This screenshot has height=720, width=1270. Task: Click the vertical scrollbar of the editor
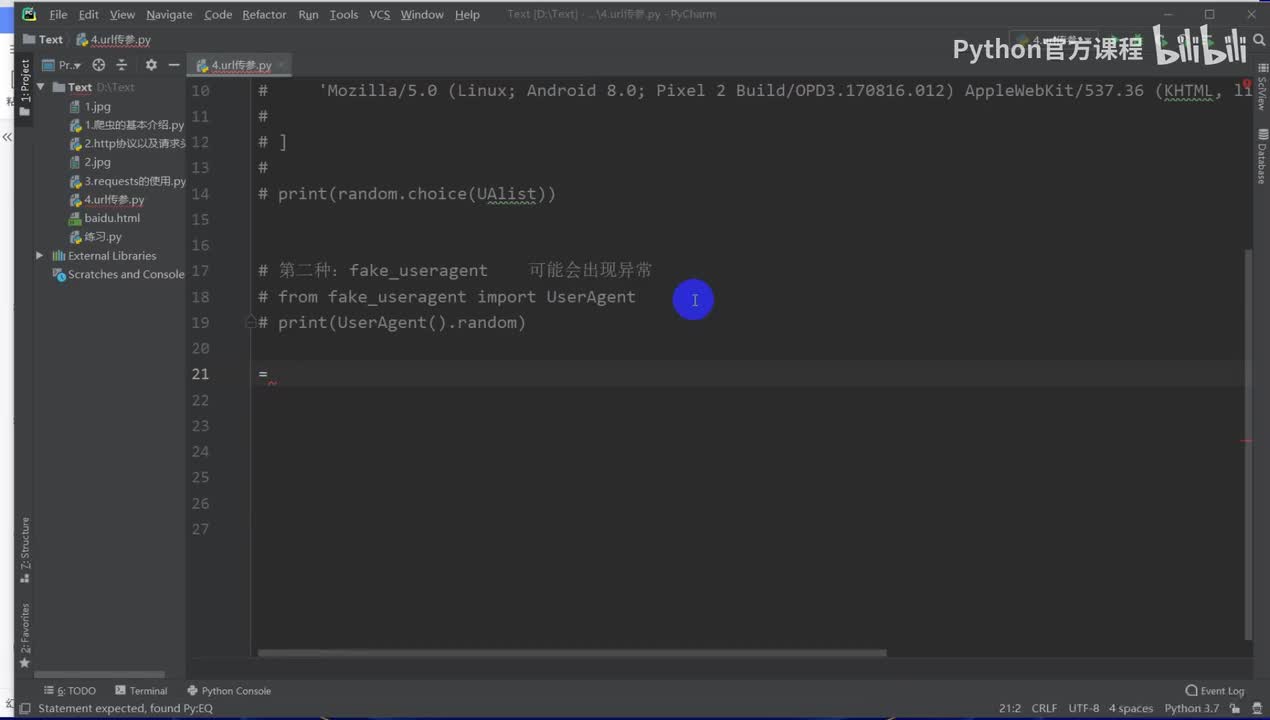coord(1246,445)
